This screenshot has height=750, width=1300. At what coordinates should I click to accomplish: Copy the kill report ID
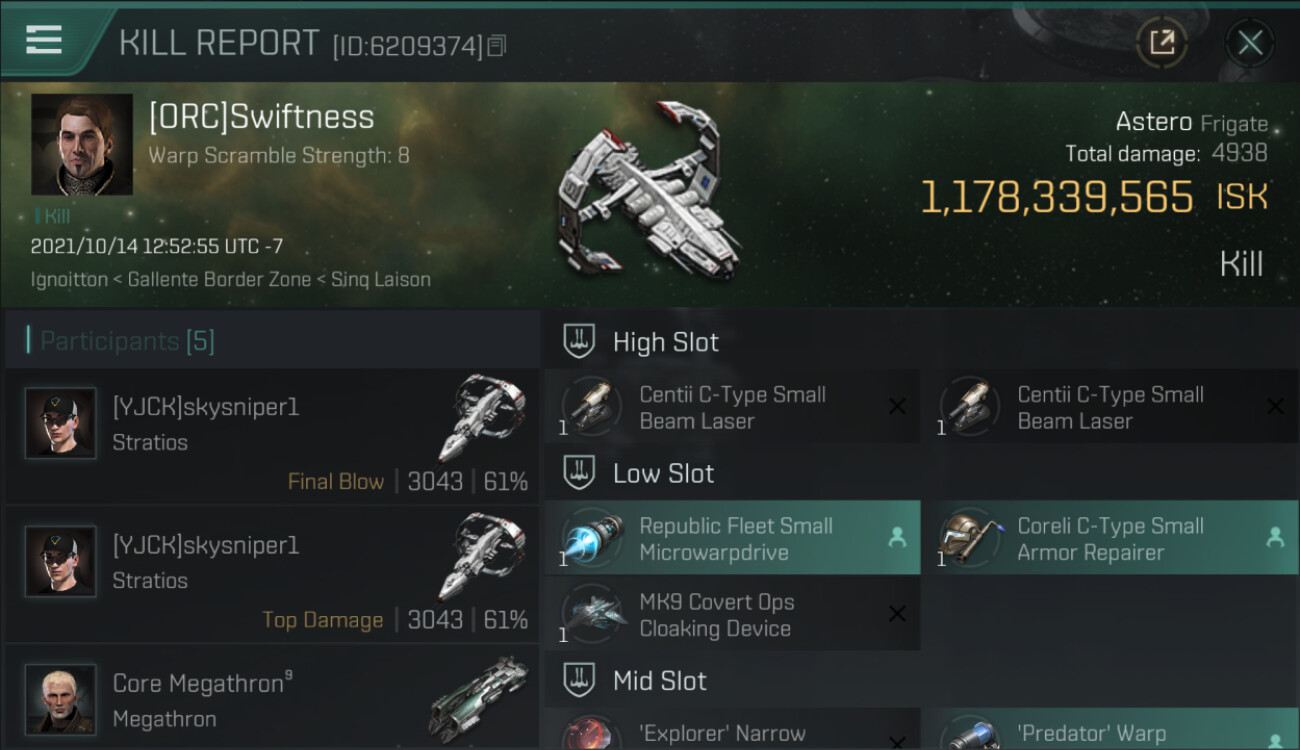[497, 45]
